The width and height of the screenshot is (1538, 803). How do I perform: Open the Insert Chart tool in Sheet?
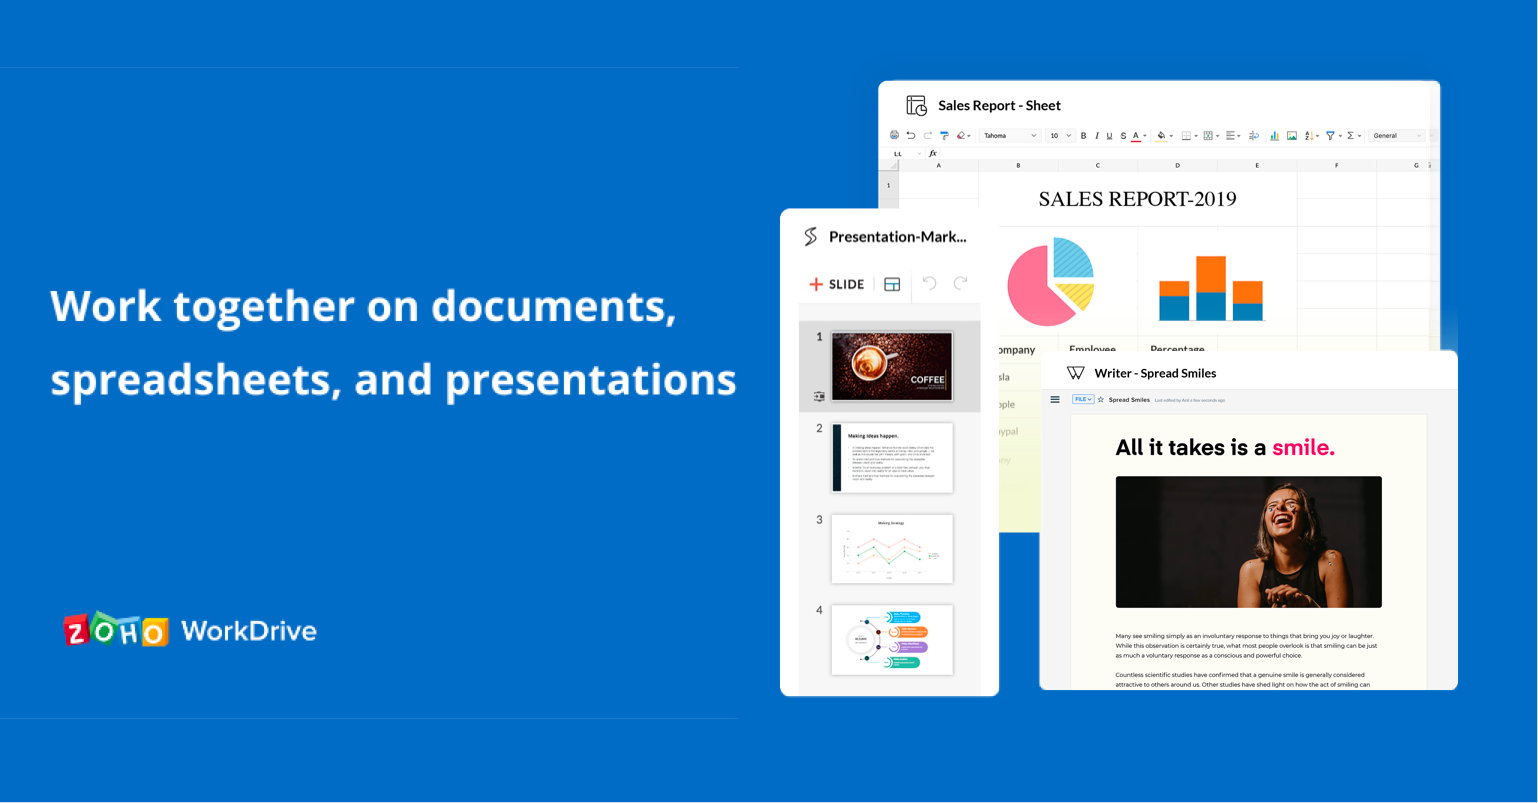1274,135
